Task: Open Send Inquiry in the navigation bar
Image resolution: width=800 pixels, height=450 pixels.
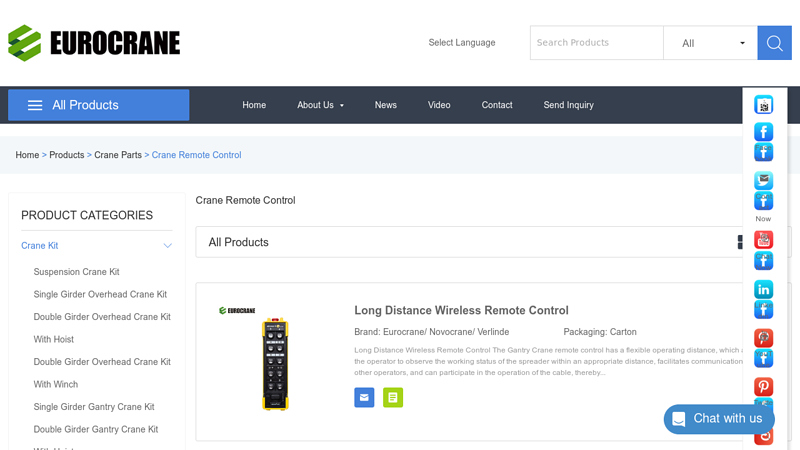Action: (x=568, y=105)
